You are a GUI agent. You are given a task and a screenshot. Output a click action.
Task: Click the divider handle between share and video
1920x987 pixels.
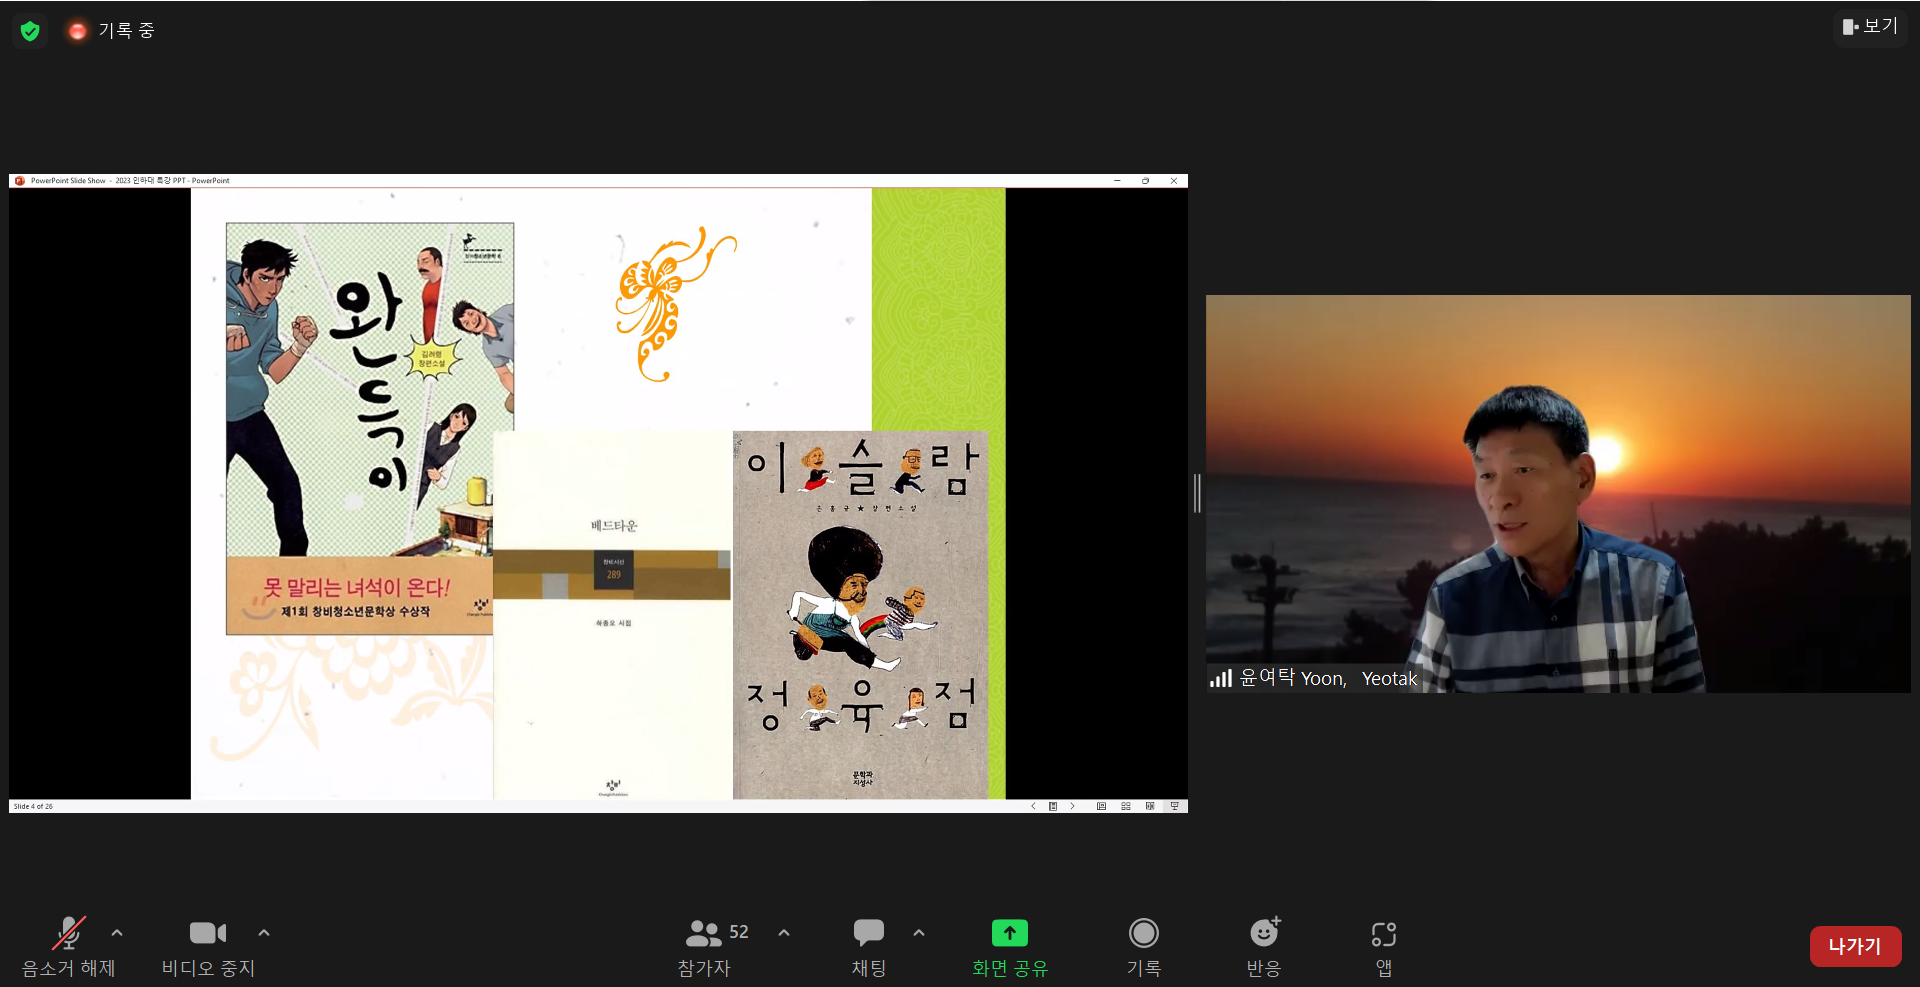tap(1197, 494)
